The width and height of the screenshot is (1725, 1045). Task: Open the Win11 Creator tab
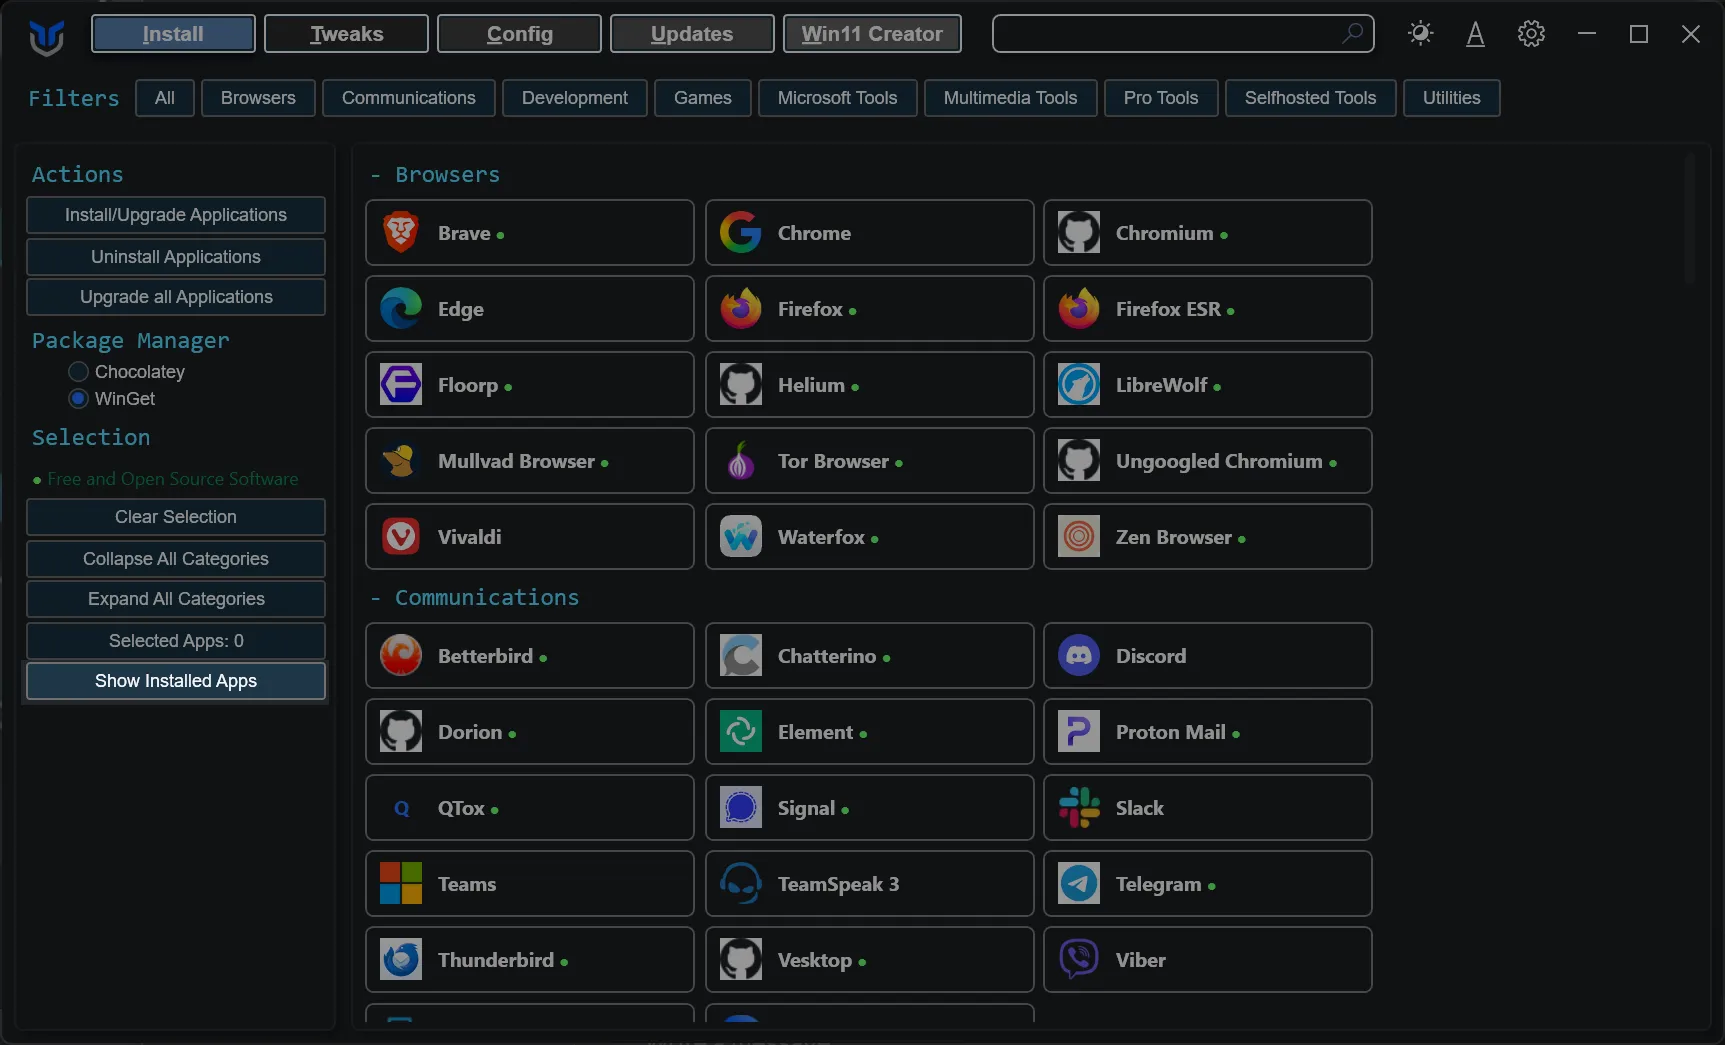(872, 34)
